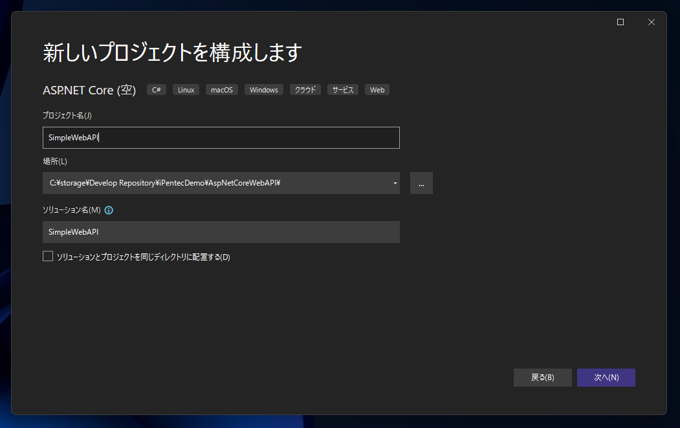Viewport: 680px width, 428px height.
Task: Click the 場所(L) label
Action: click(55, 161)
